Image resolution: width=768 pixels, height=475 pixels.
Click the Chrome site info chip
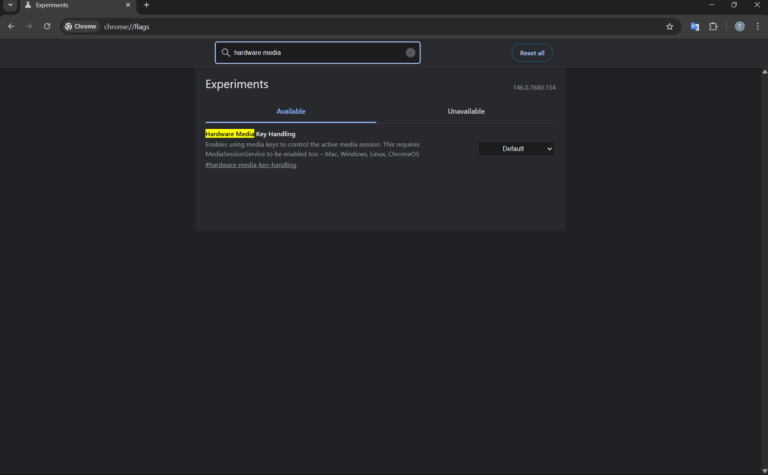(x=81, y=26)
